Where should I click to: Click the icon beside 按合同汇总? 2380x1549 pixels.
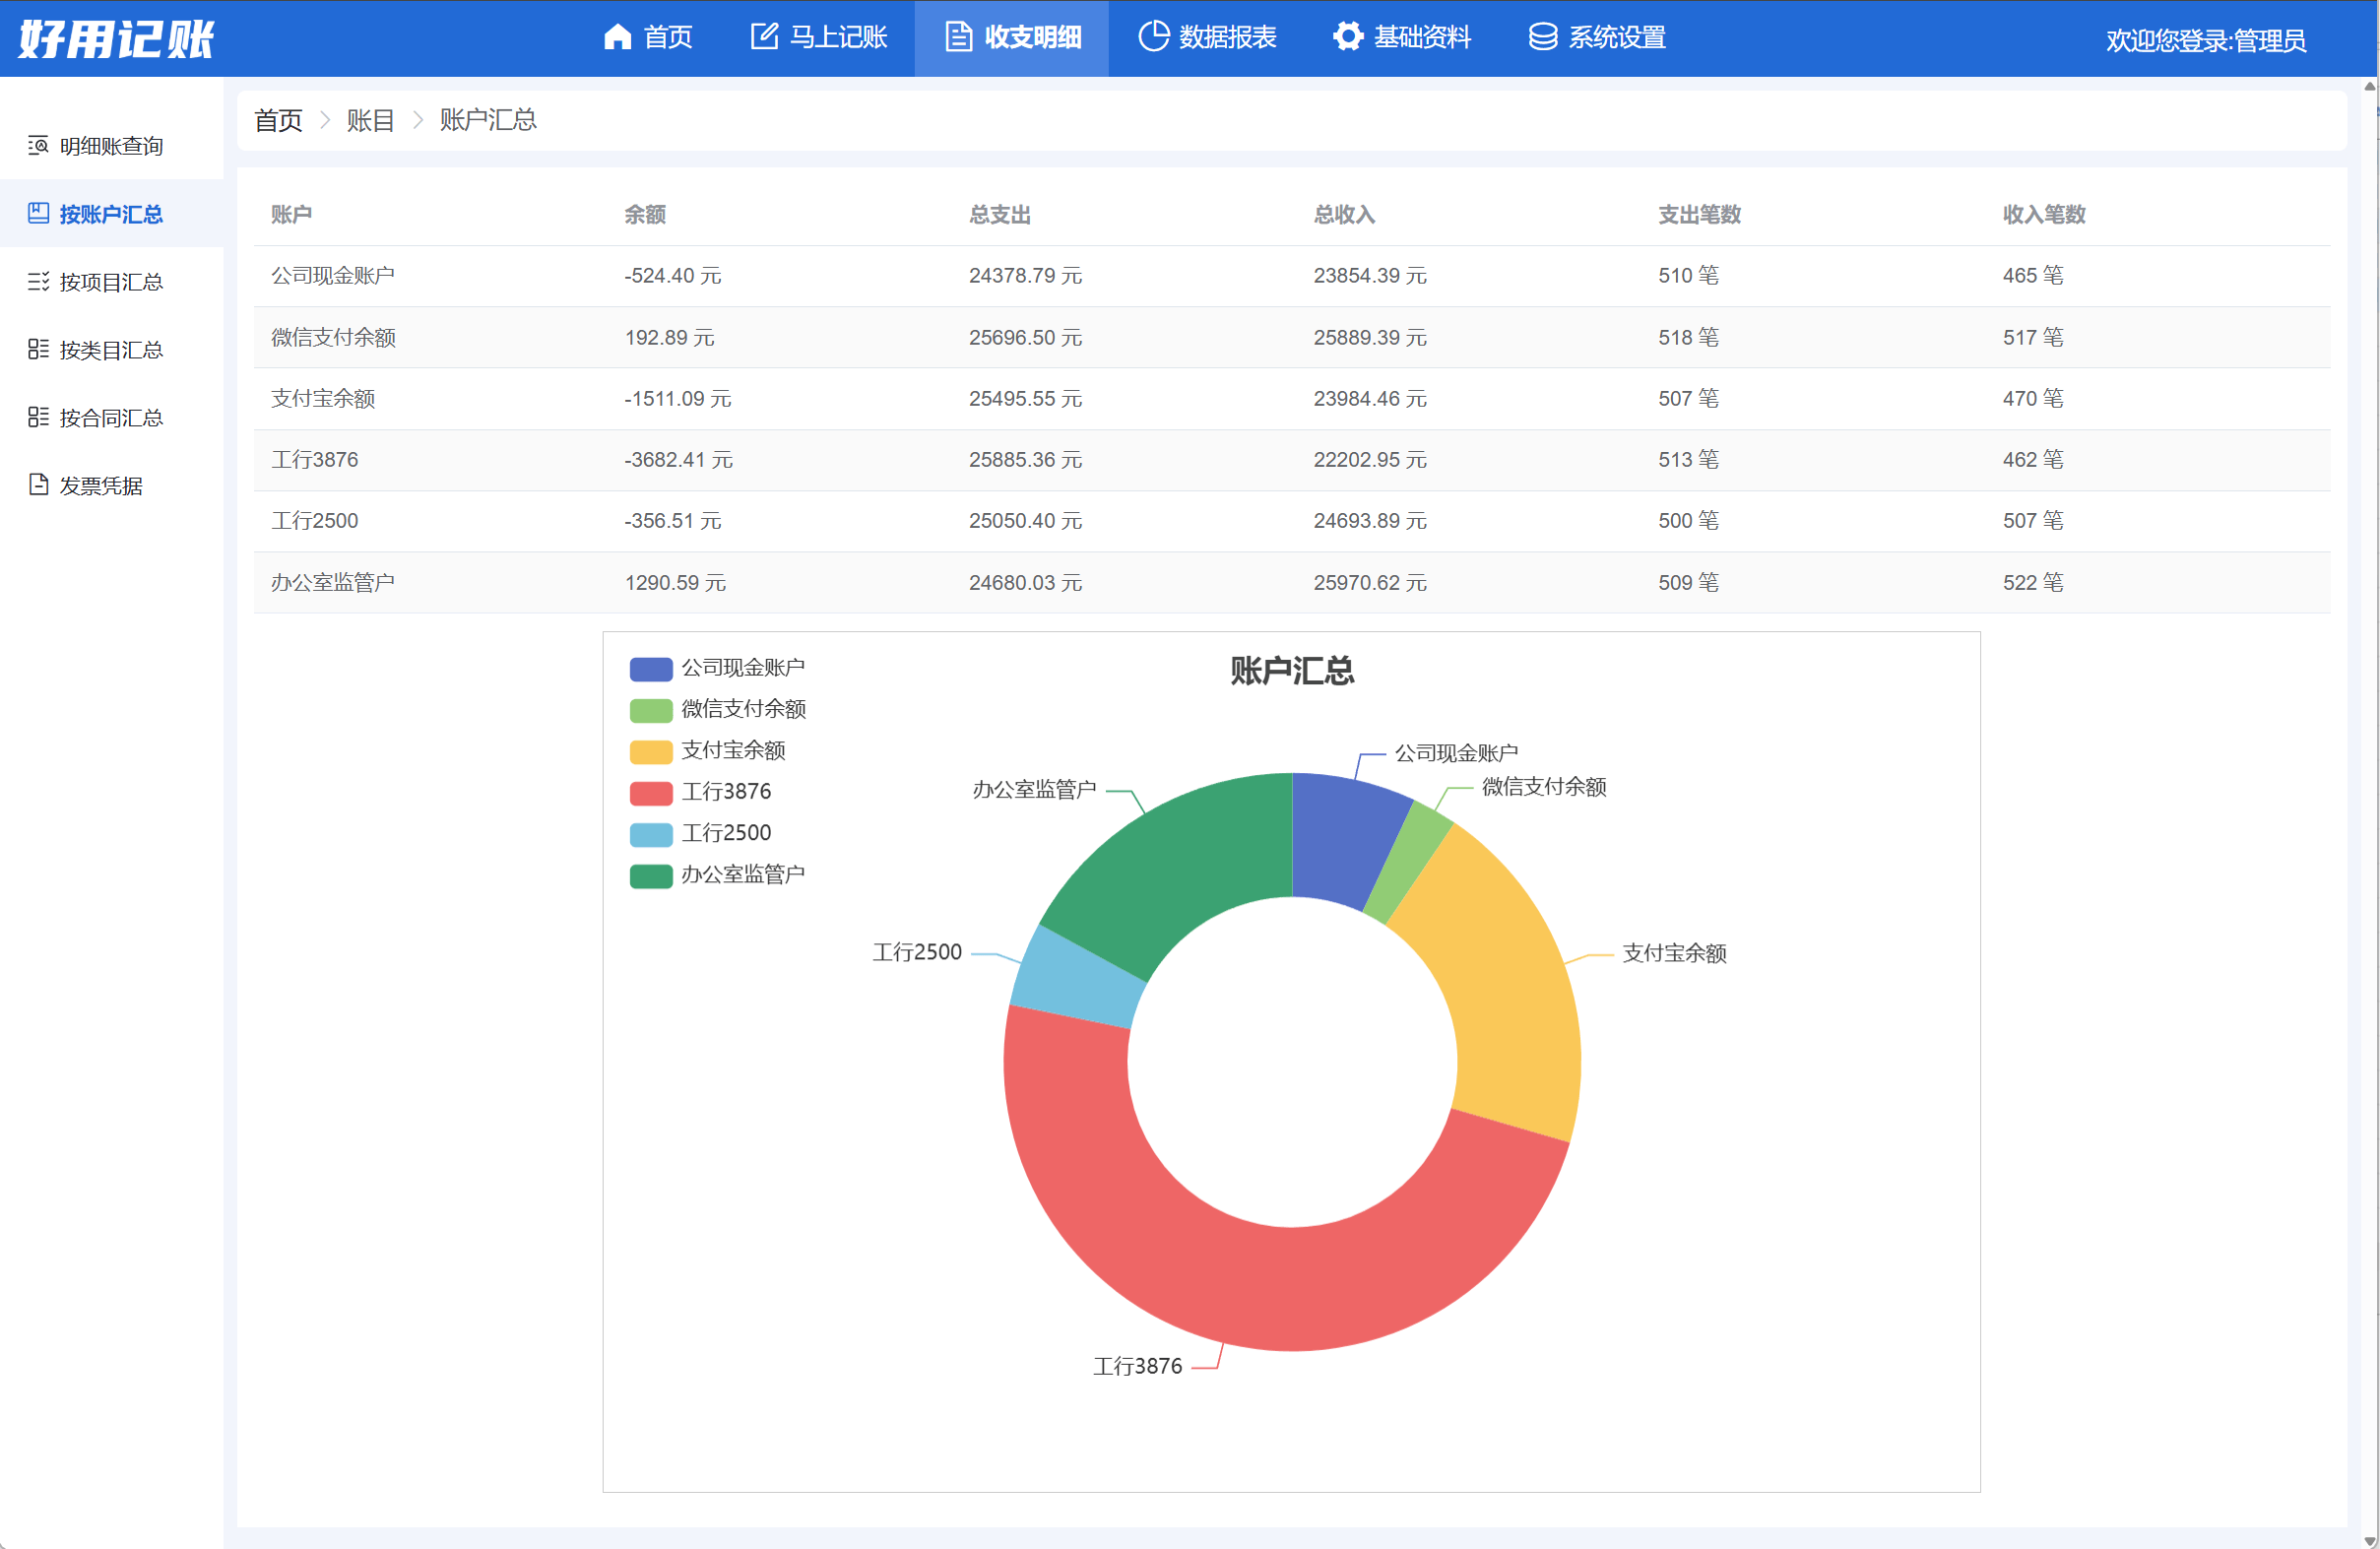(x=38, y=418)
